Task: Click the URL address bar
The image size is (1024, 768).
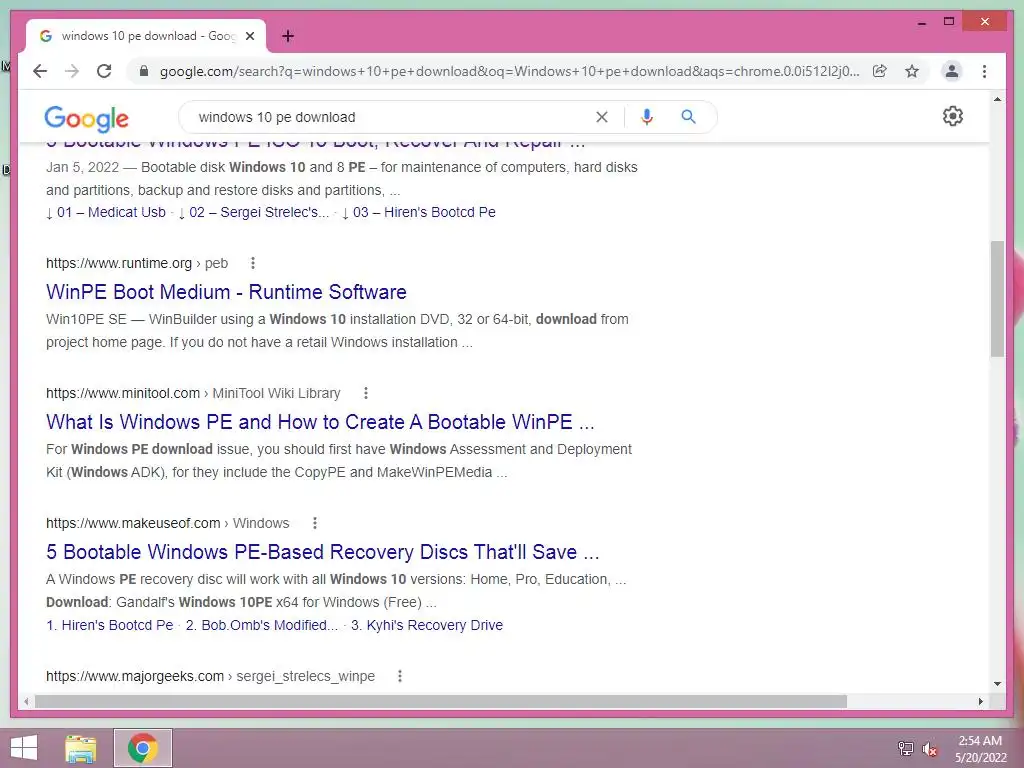Action: [x=509, y=71]
